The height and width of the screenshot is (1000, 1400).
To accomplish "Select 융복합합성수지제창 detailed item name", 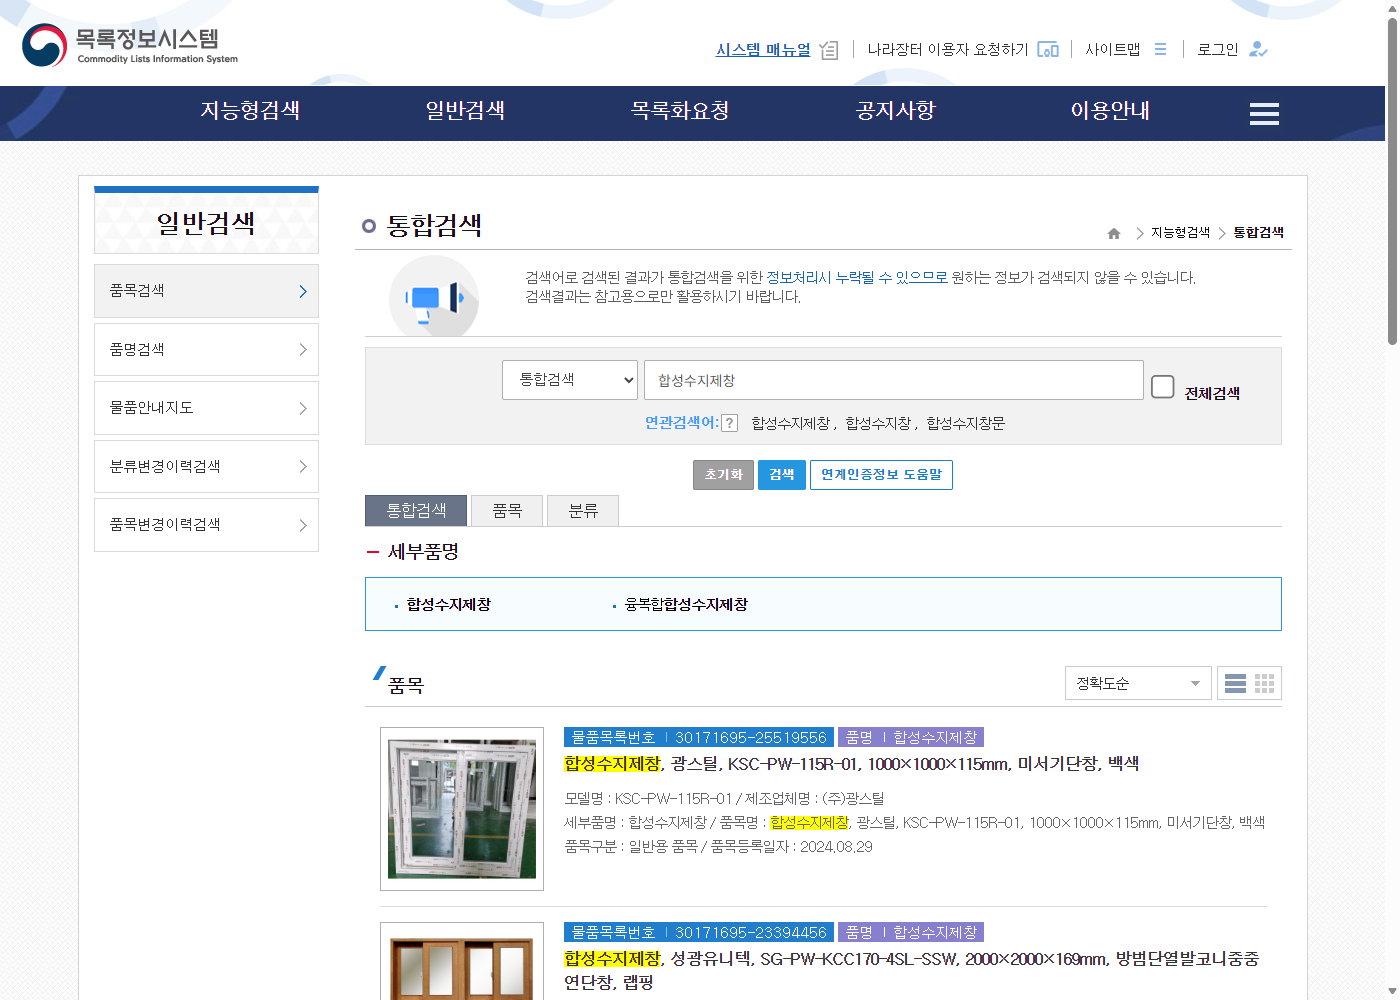I will pyautogui.click(x=686, y=605).
